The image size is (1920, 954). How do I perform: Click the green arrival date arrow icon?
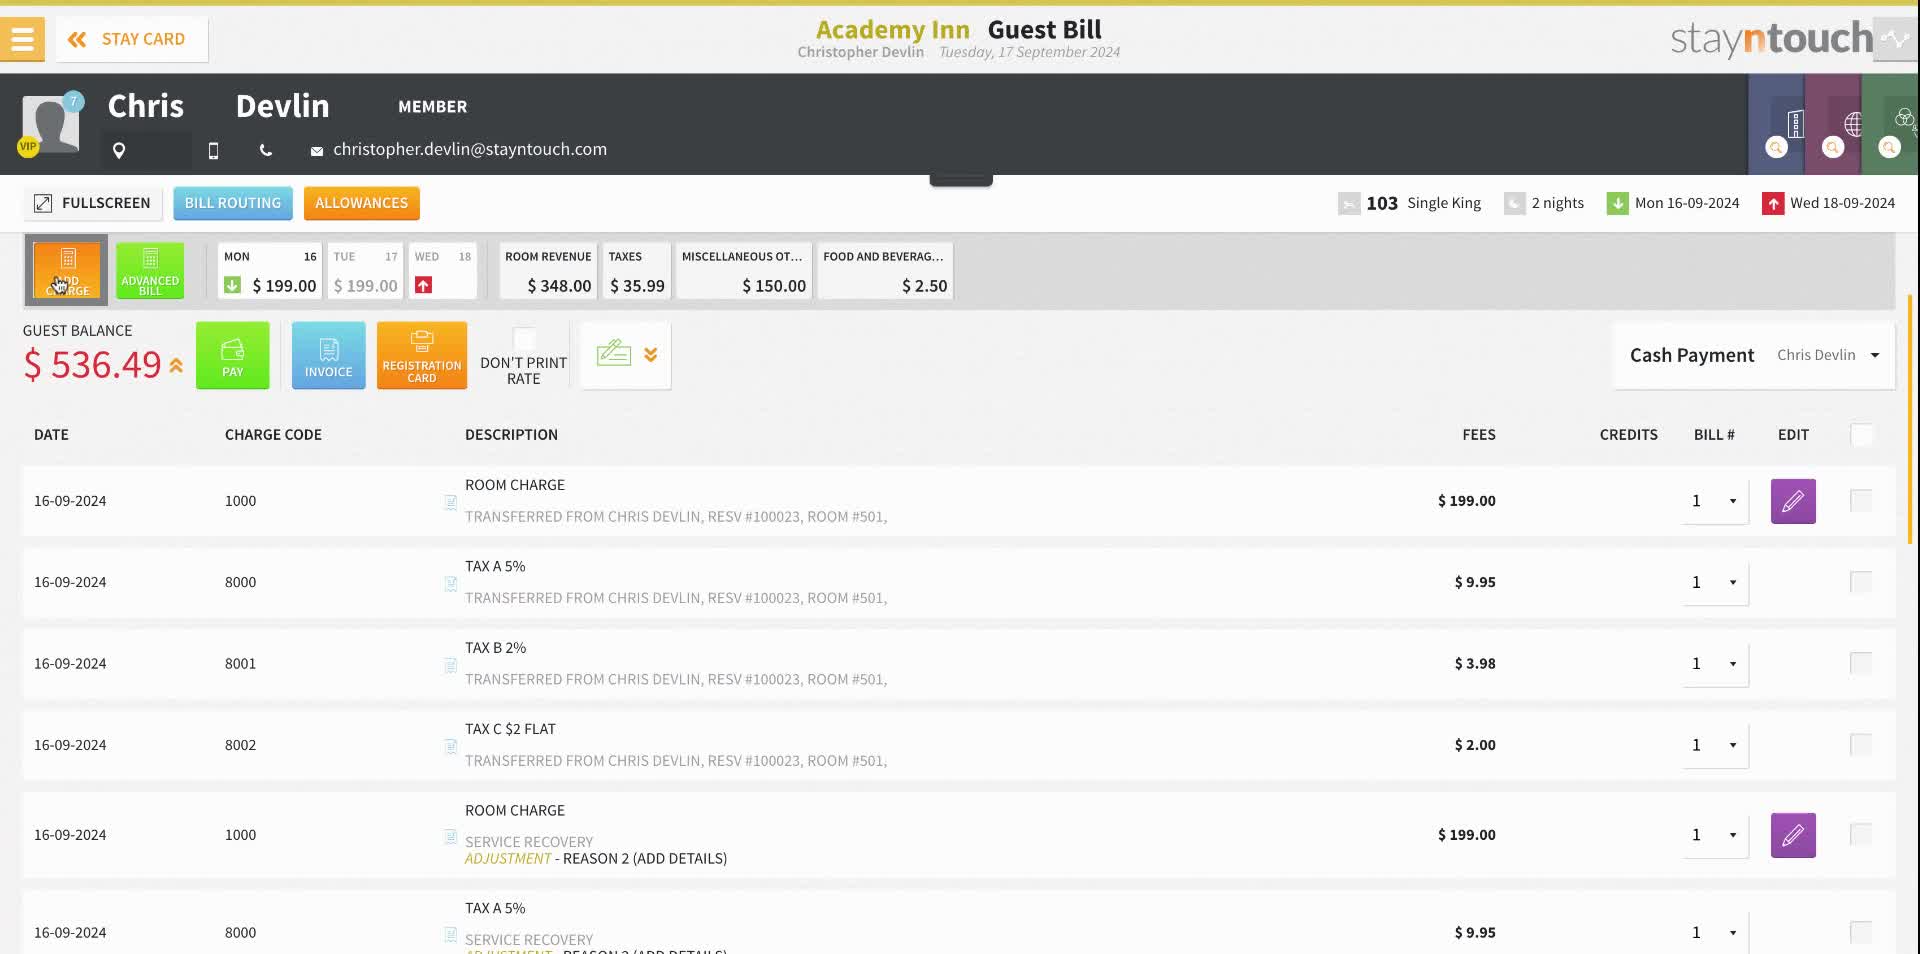[1617, 203]
